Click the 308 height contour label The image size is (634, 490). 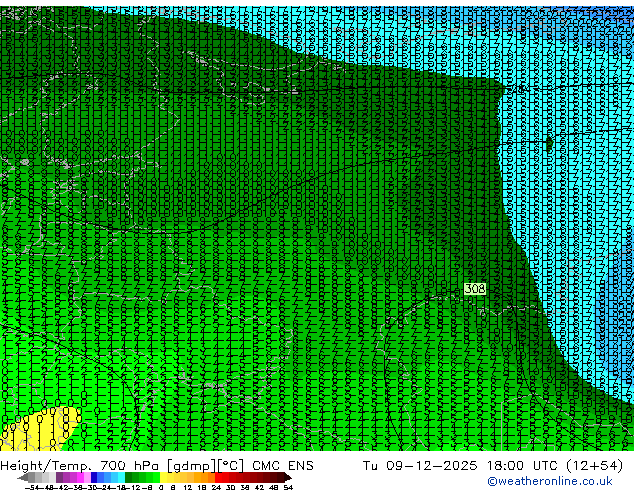tap(475, 289)
